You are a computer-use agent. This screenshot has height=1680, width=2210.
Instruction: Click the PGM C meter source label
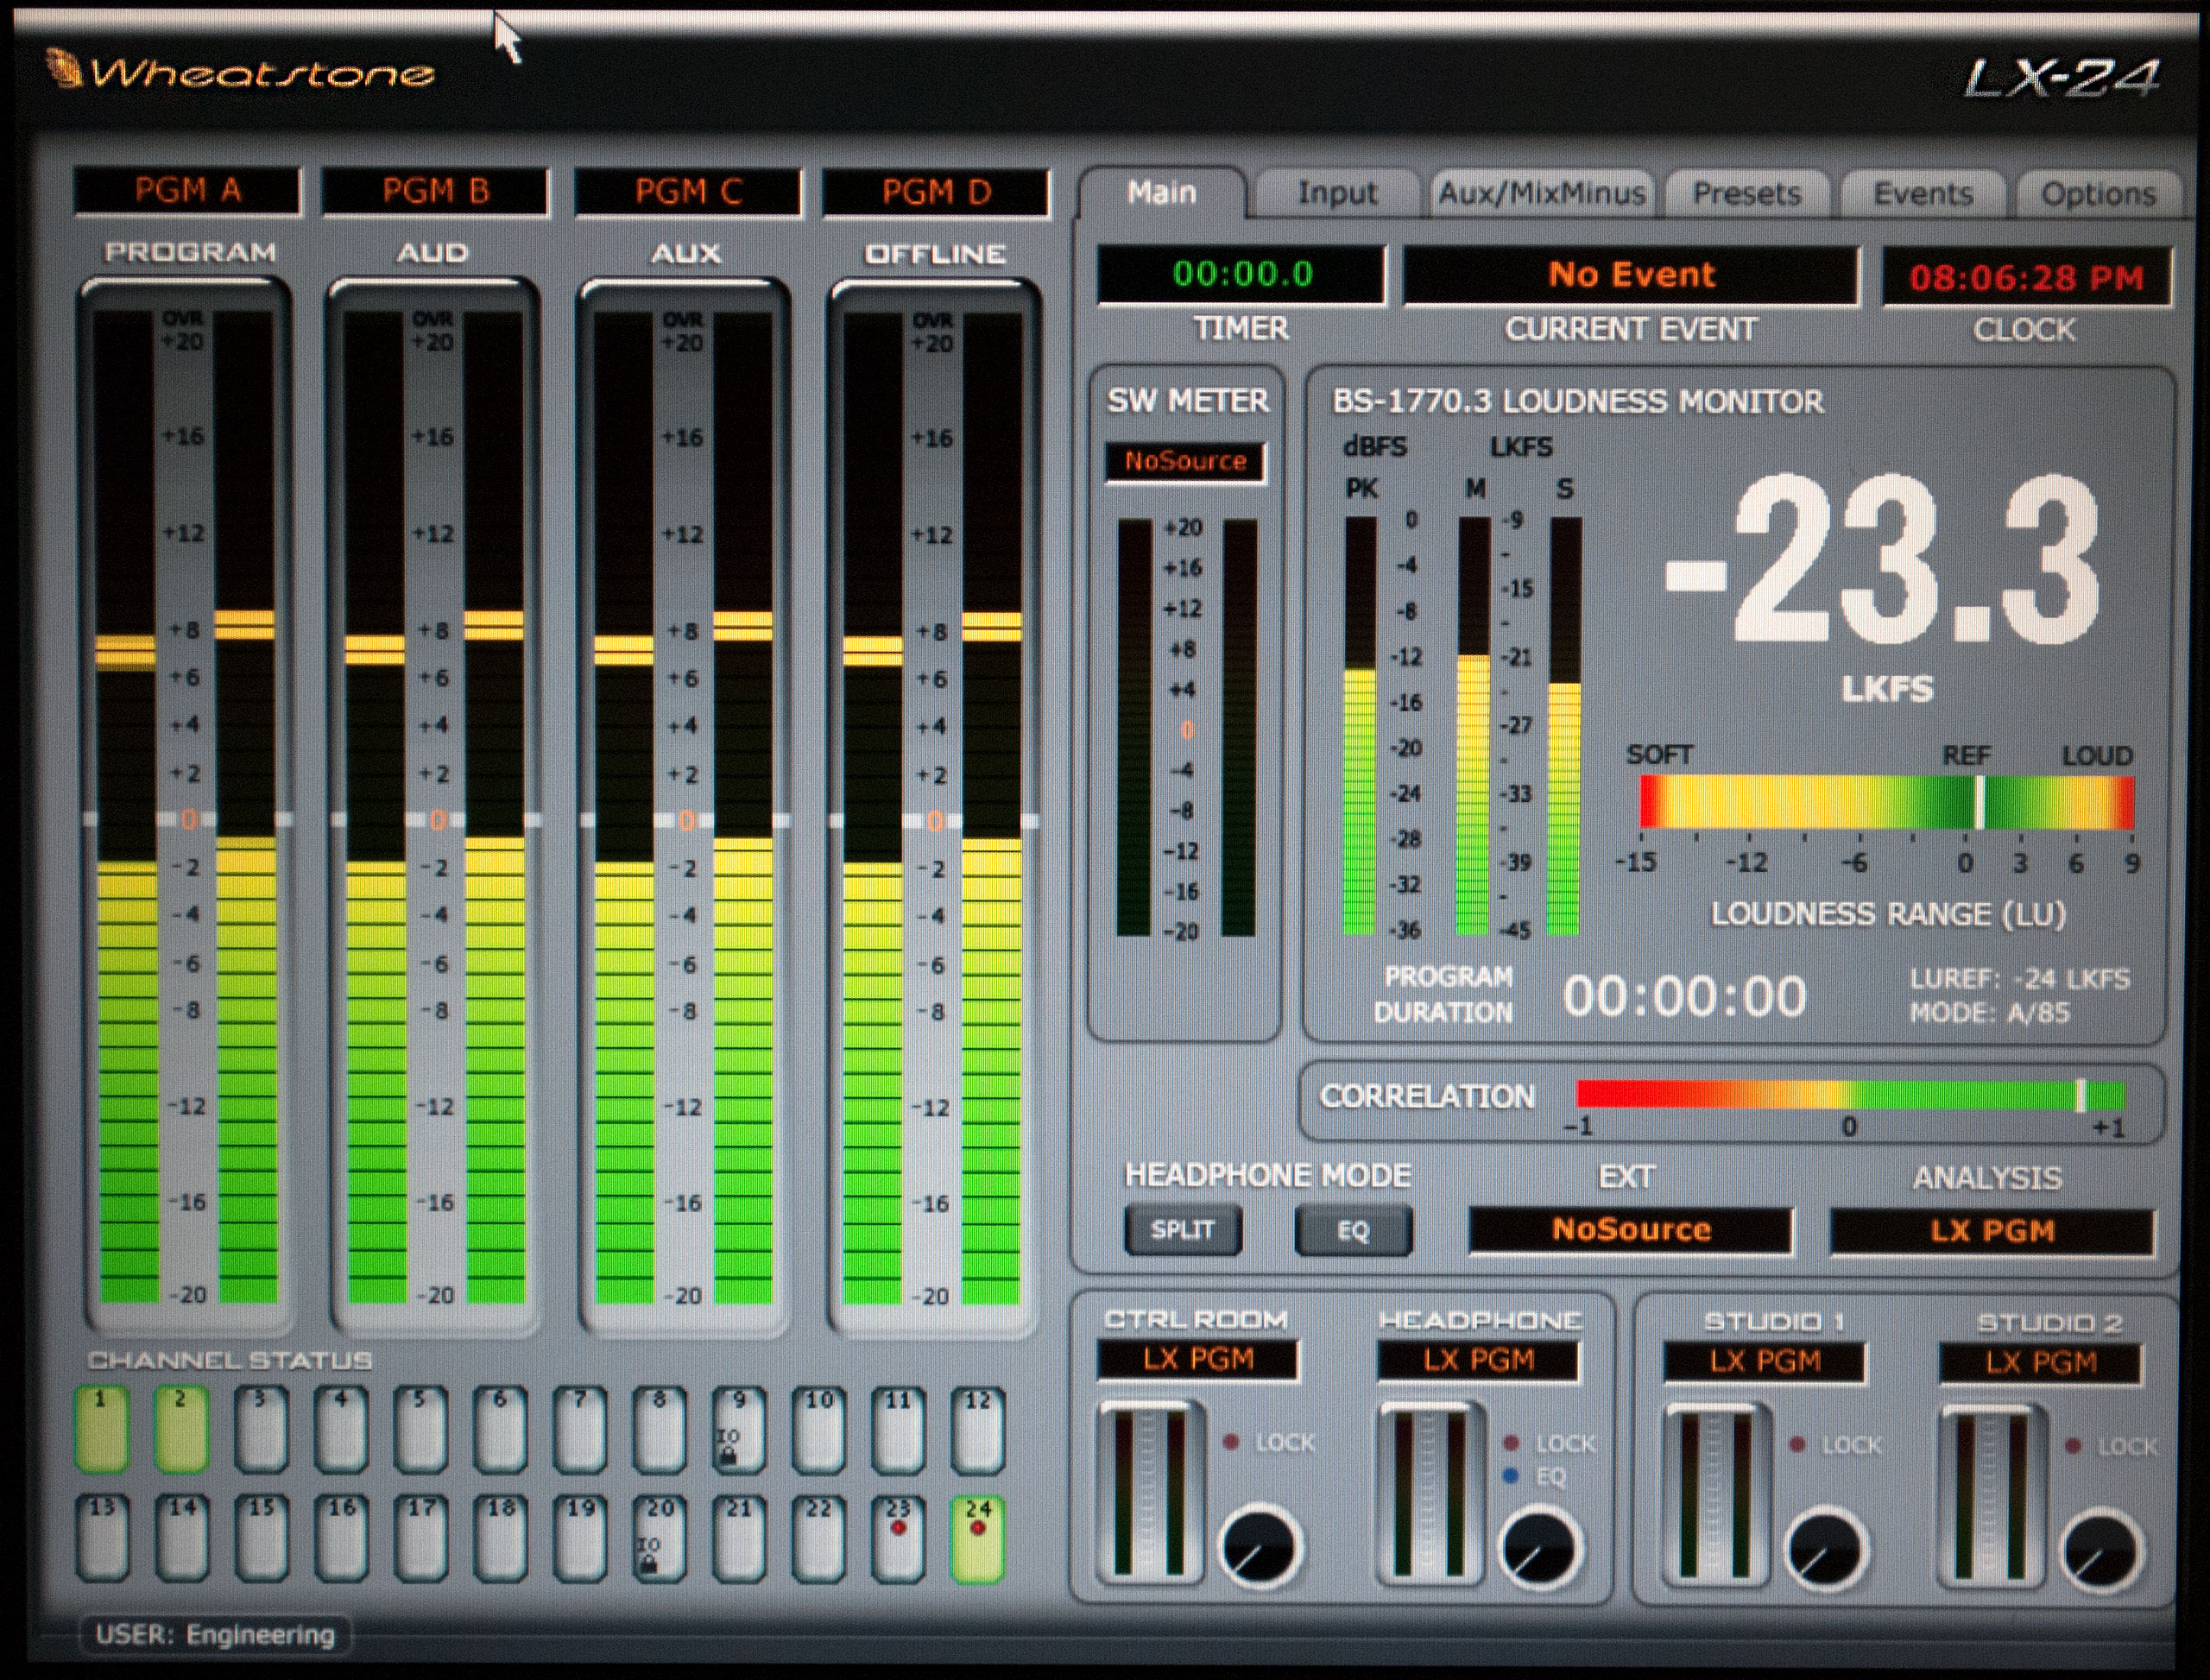[688, 191]
